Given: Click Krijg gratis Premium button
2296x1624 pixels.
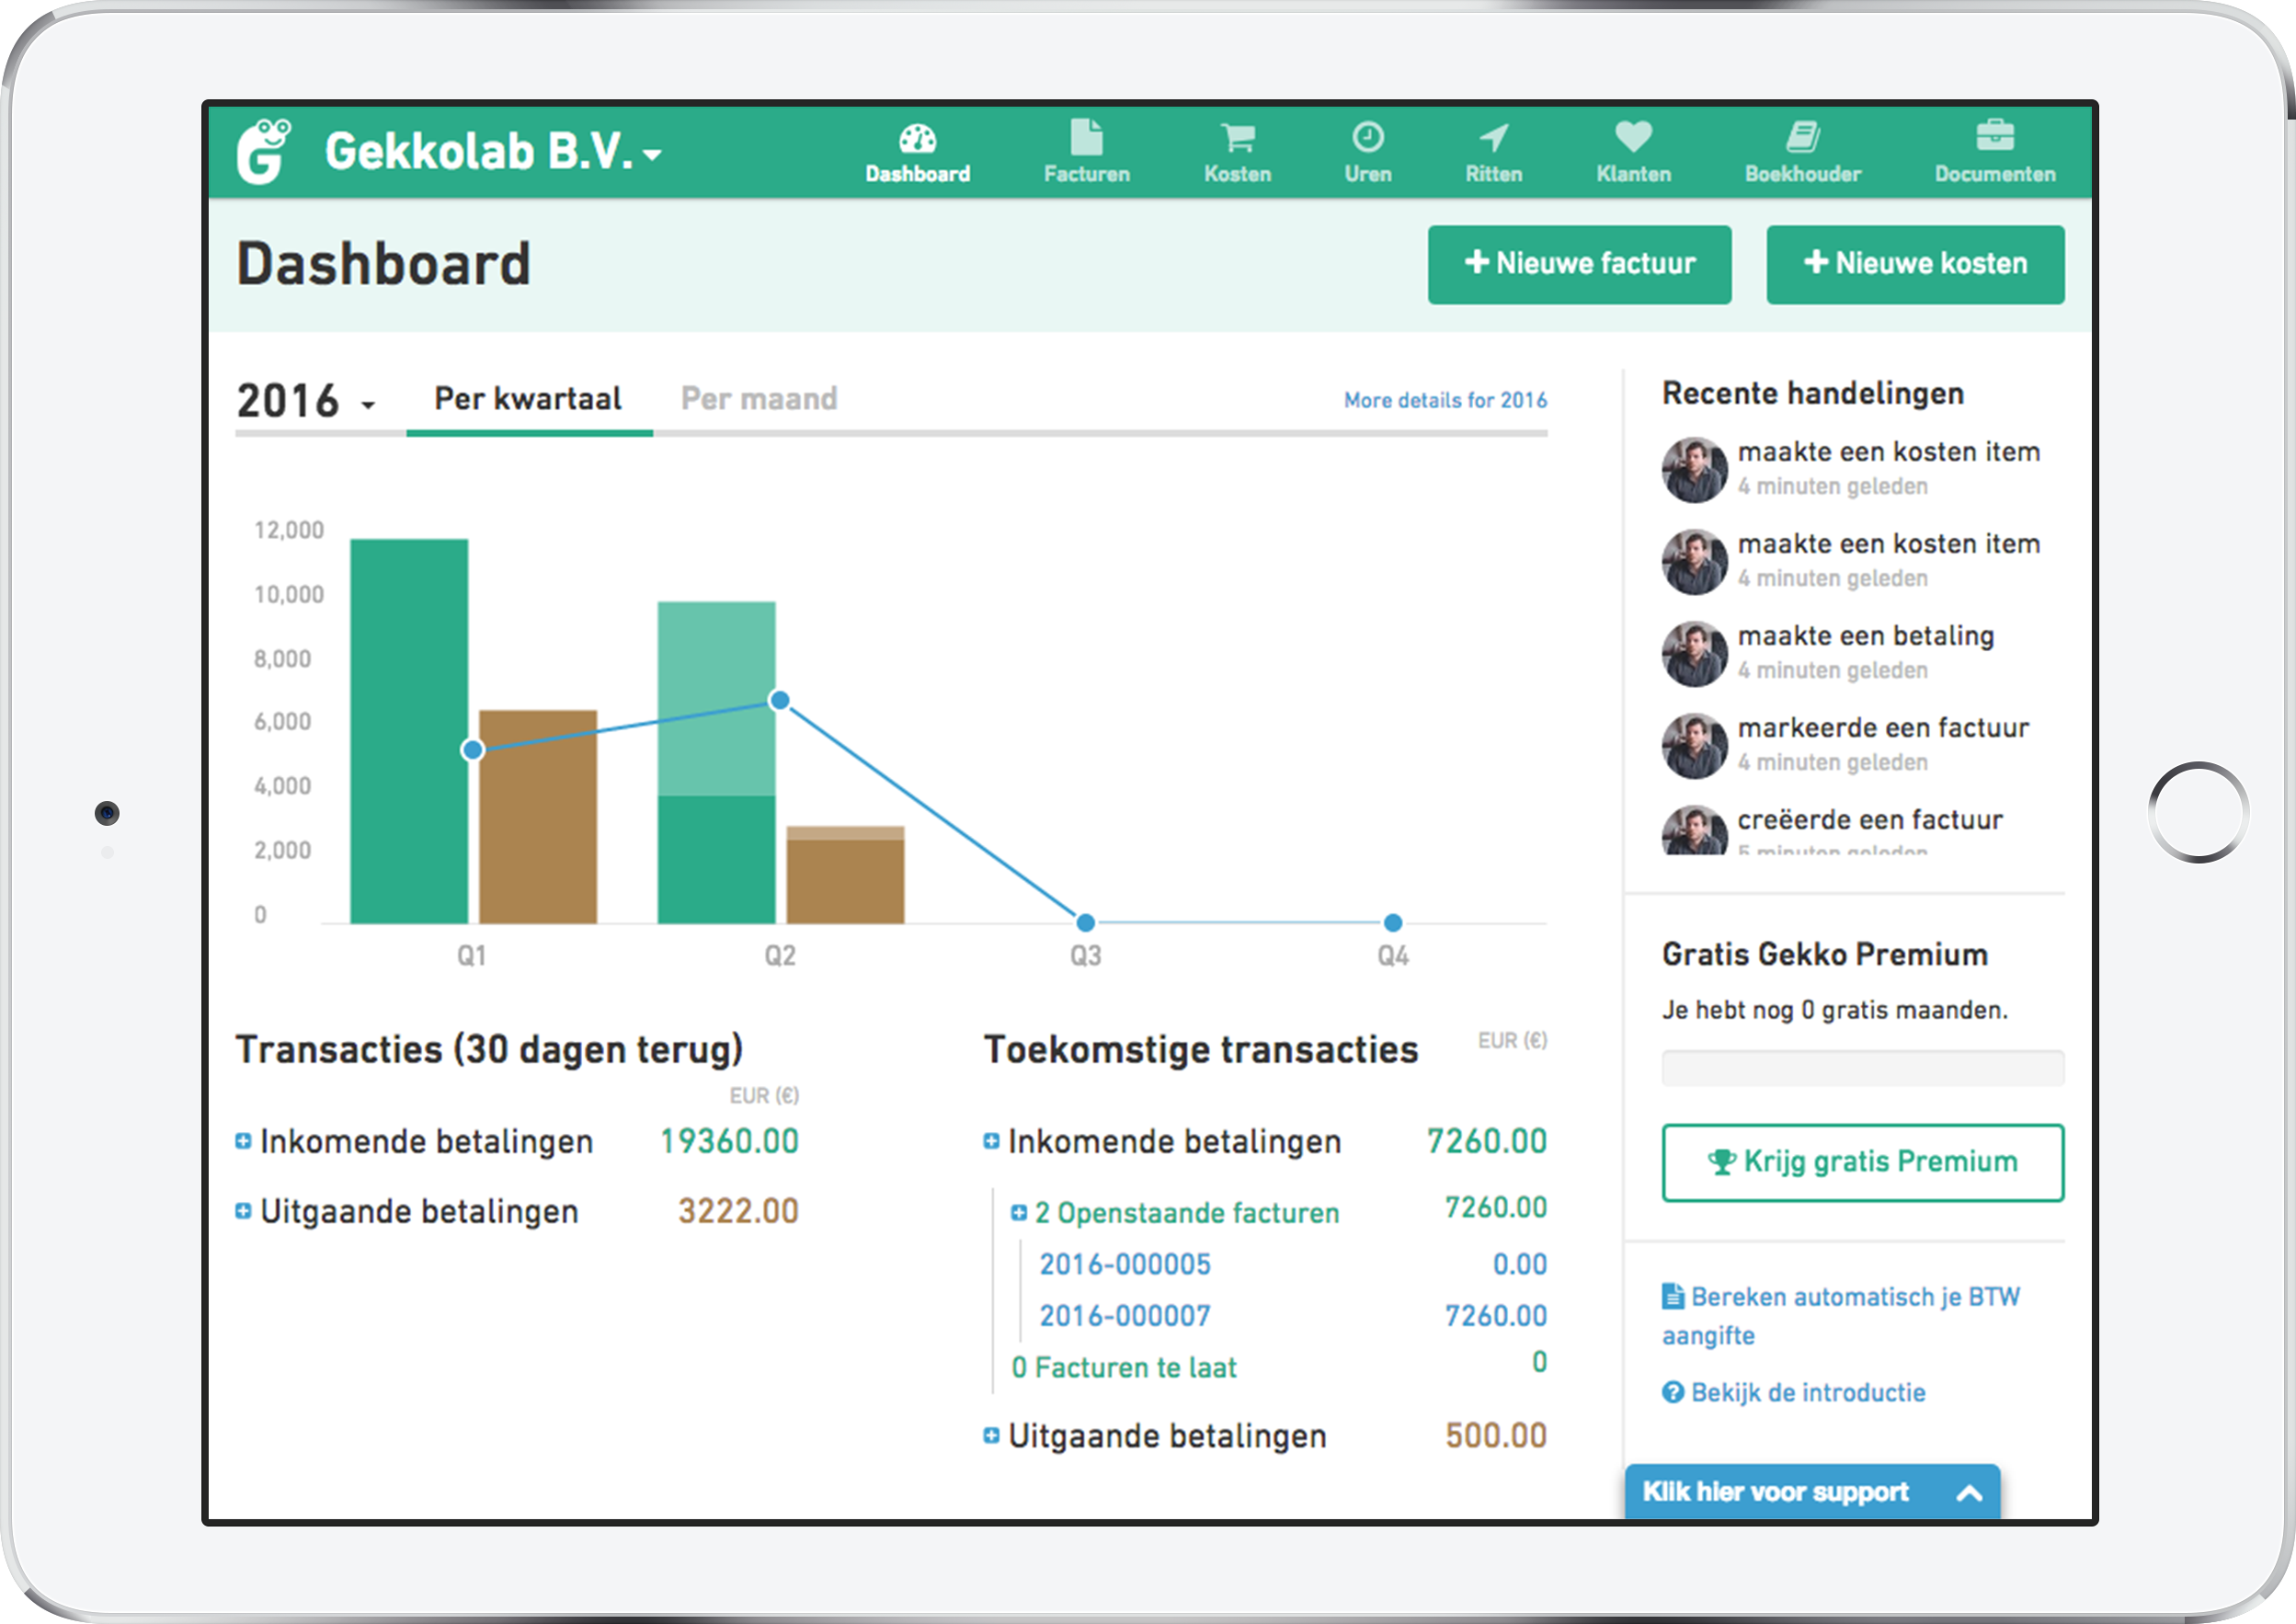Looking at the screenshot, I should pyautogui.click(x=1862, y=1162).
